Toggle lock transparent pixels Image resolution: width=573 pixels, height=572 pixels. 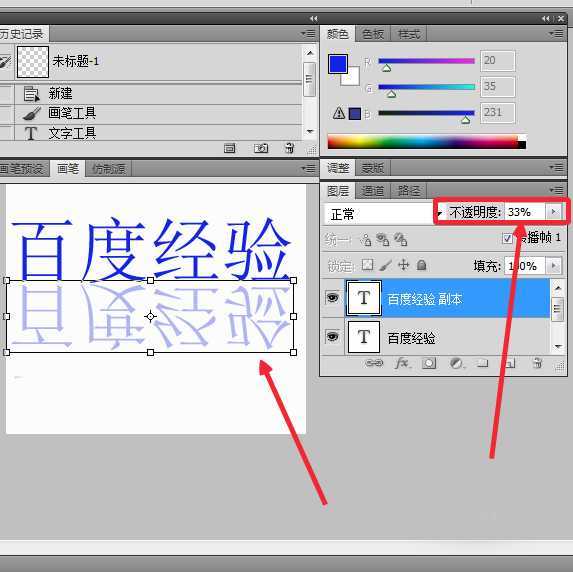[368, 265]
